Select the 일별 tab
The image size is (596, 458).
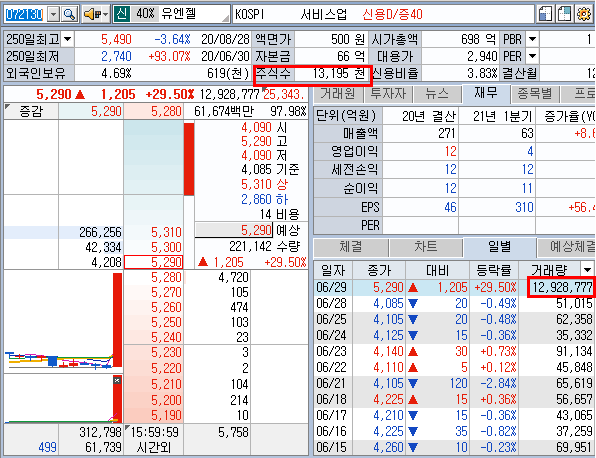[x=499, y=247]
